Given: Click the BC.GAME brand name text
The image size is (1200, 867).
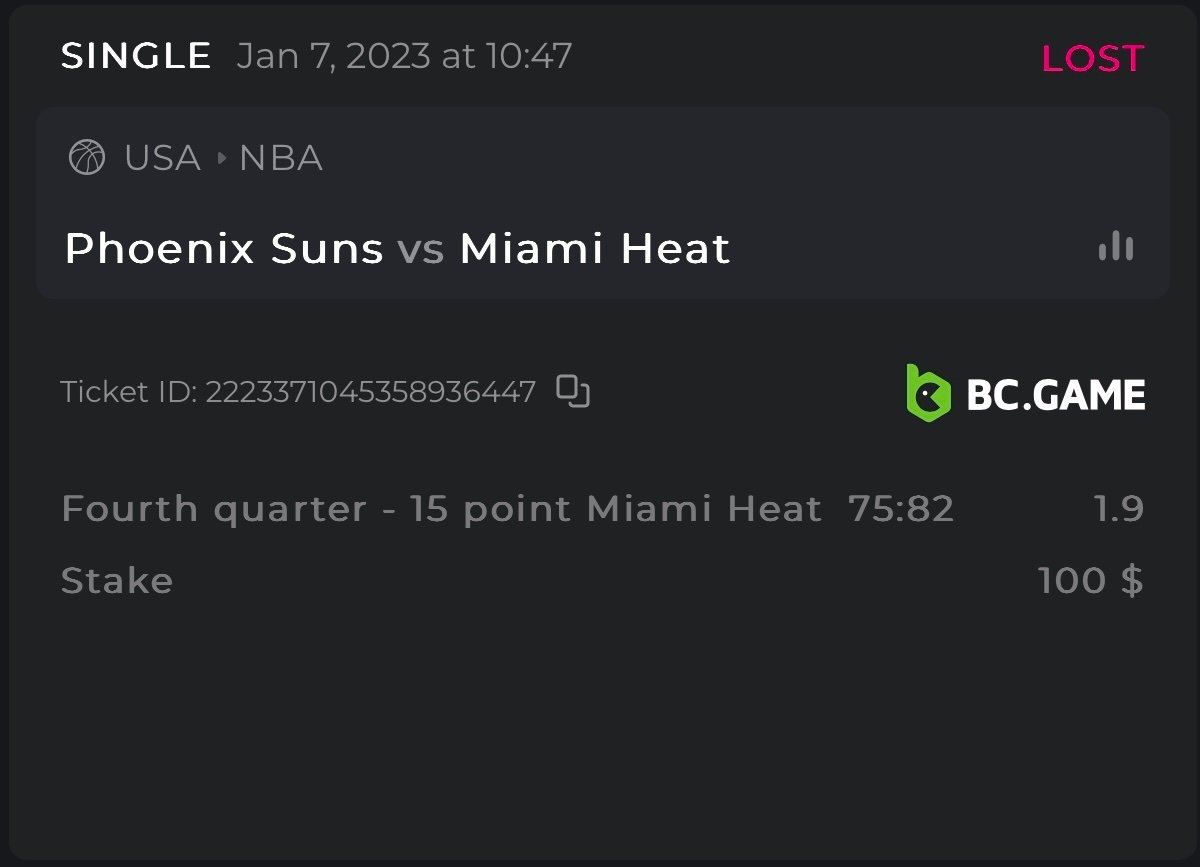Looking at the screenshot, I should pyautogui.click(x=1055, y=394).
